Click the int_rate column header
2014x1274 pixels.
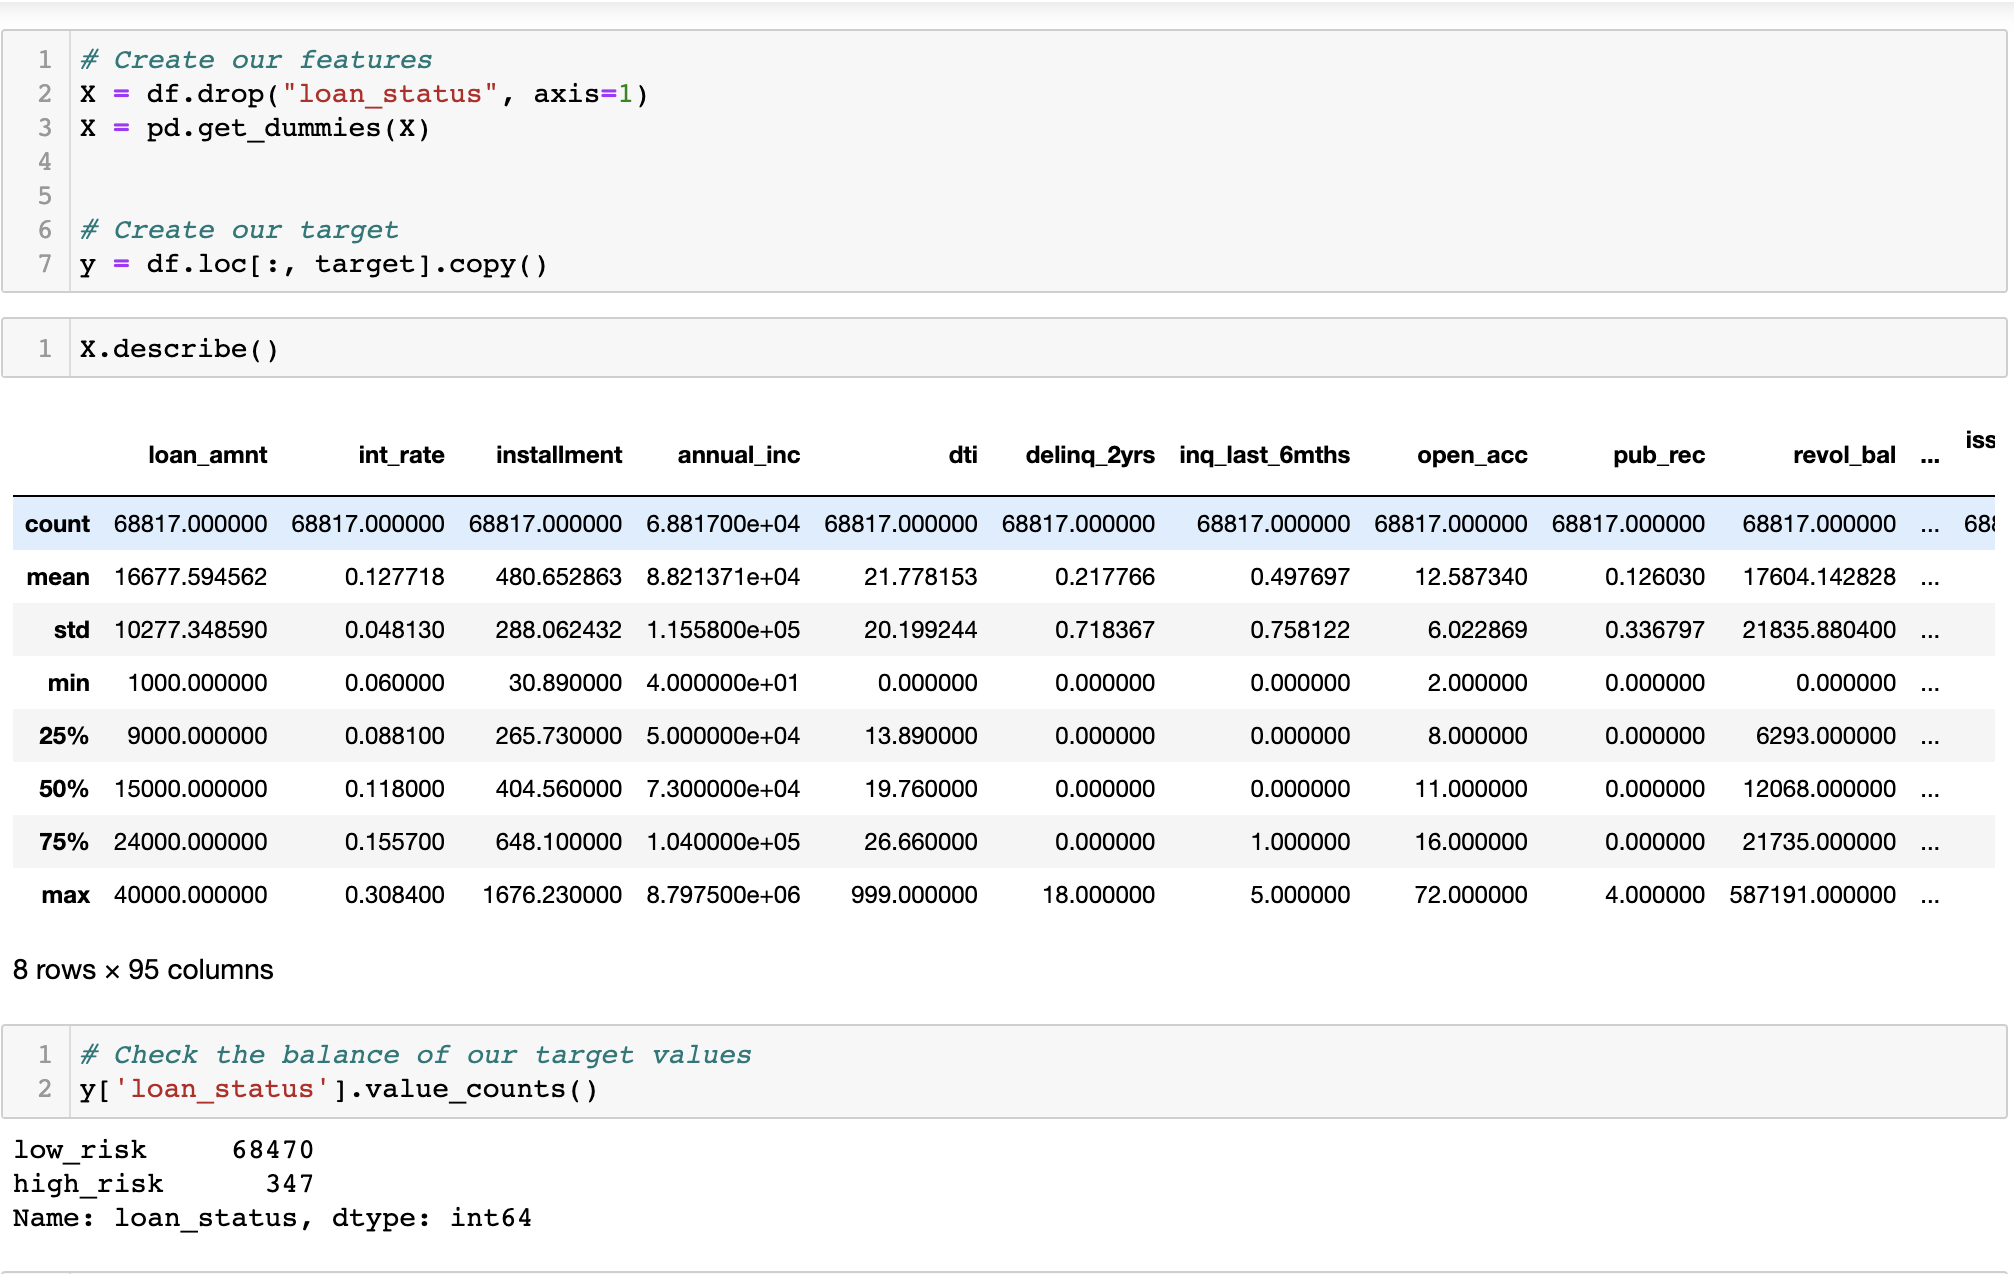coord(402,455)
